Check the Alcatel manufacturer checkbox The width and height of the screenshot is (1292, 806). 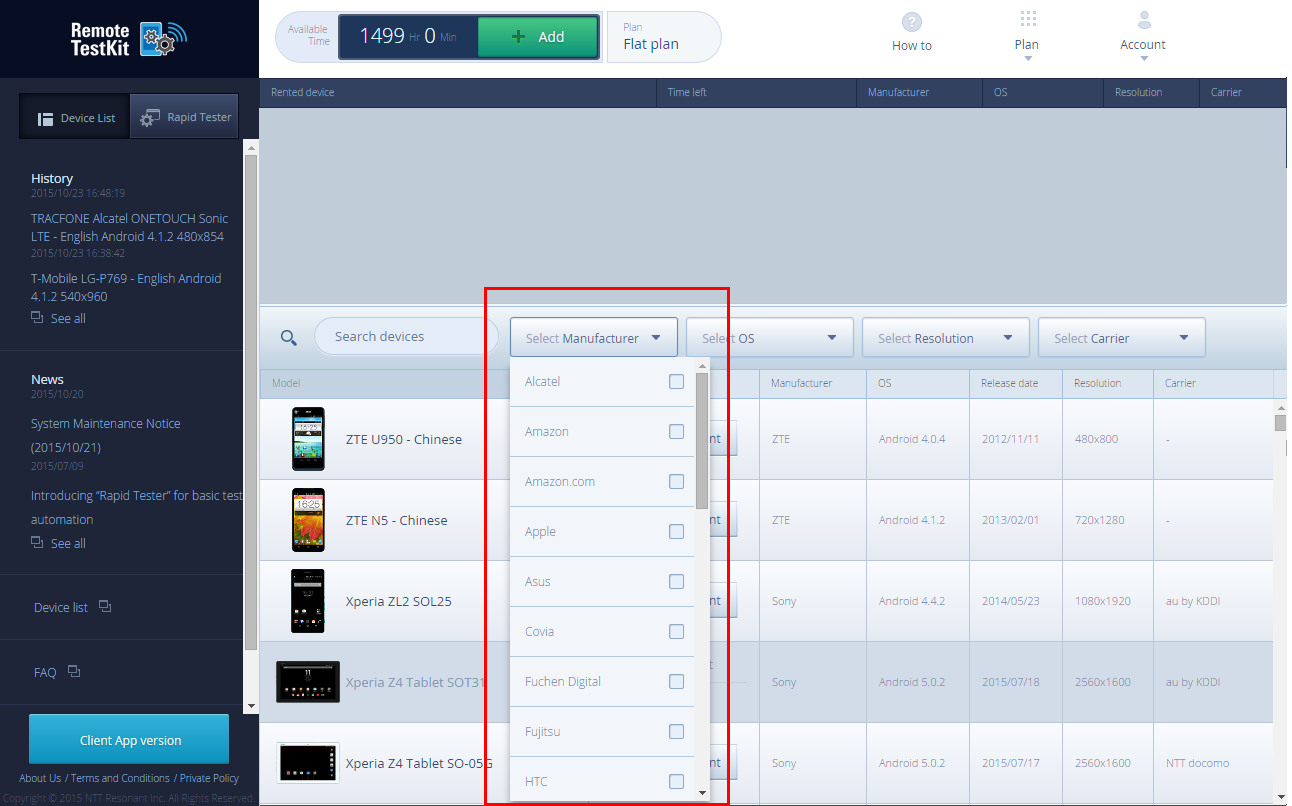677,382
